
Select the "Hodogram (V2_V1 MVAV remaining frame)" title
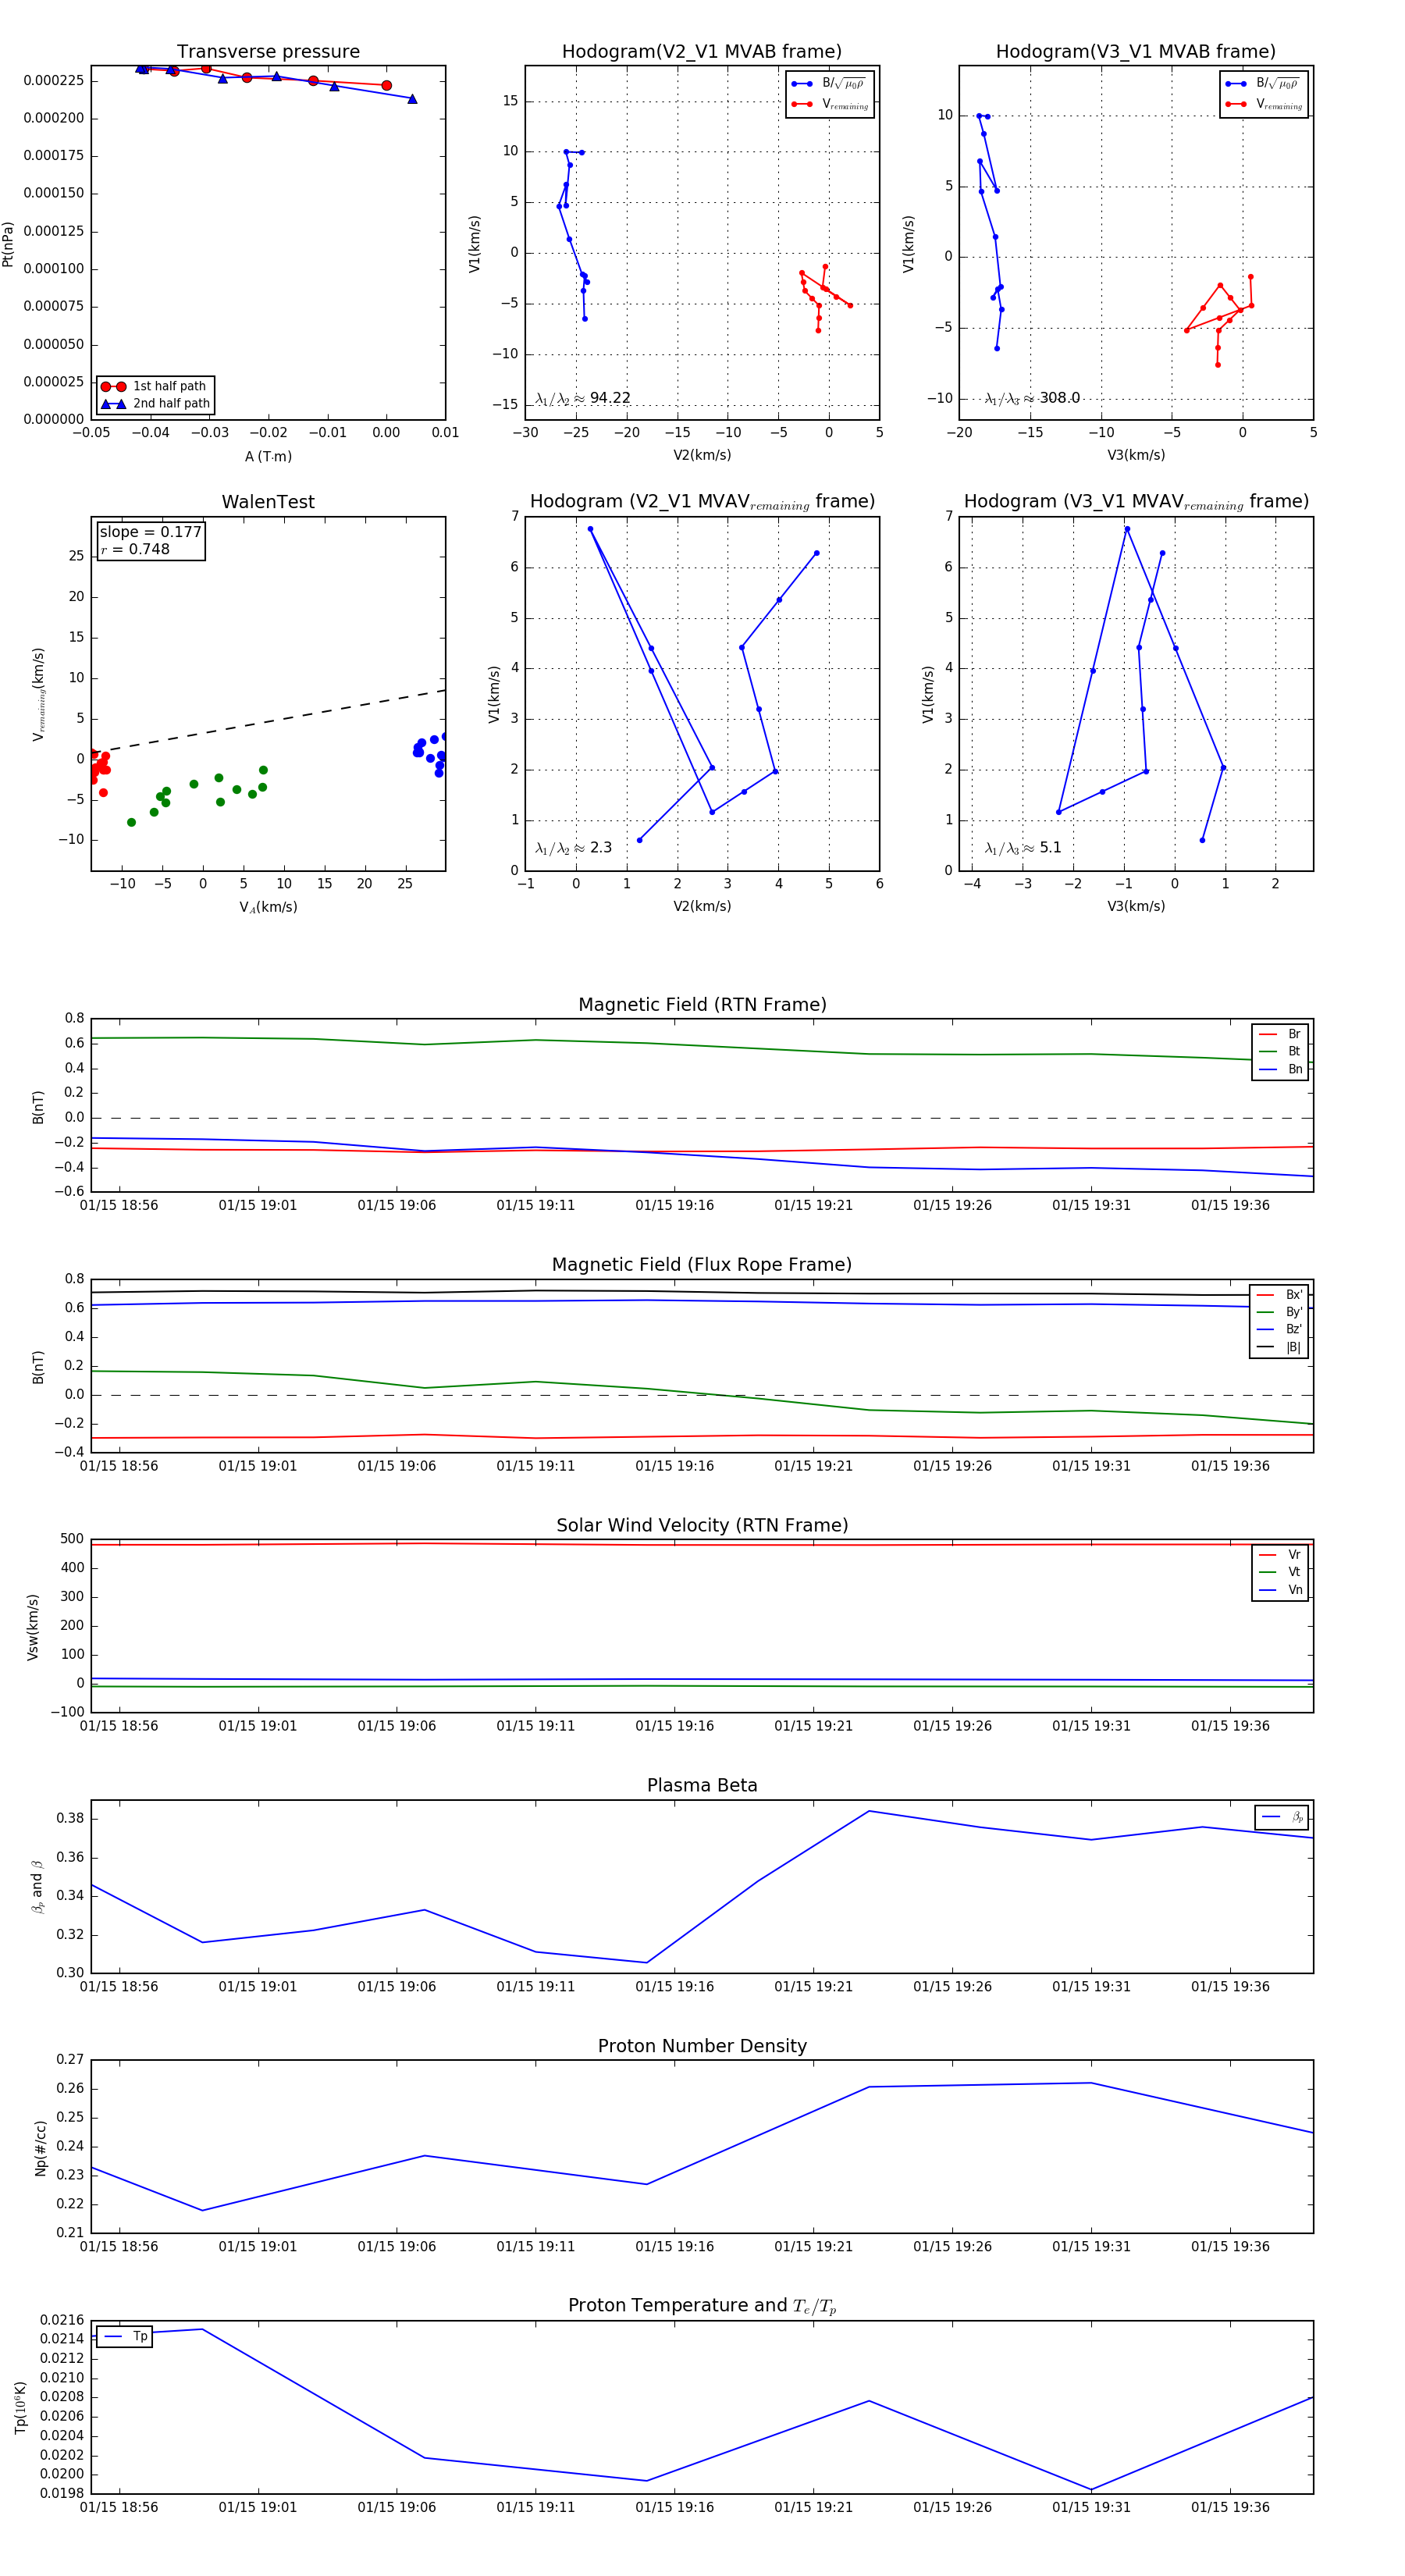click(x=701, y=502)
